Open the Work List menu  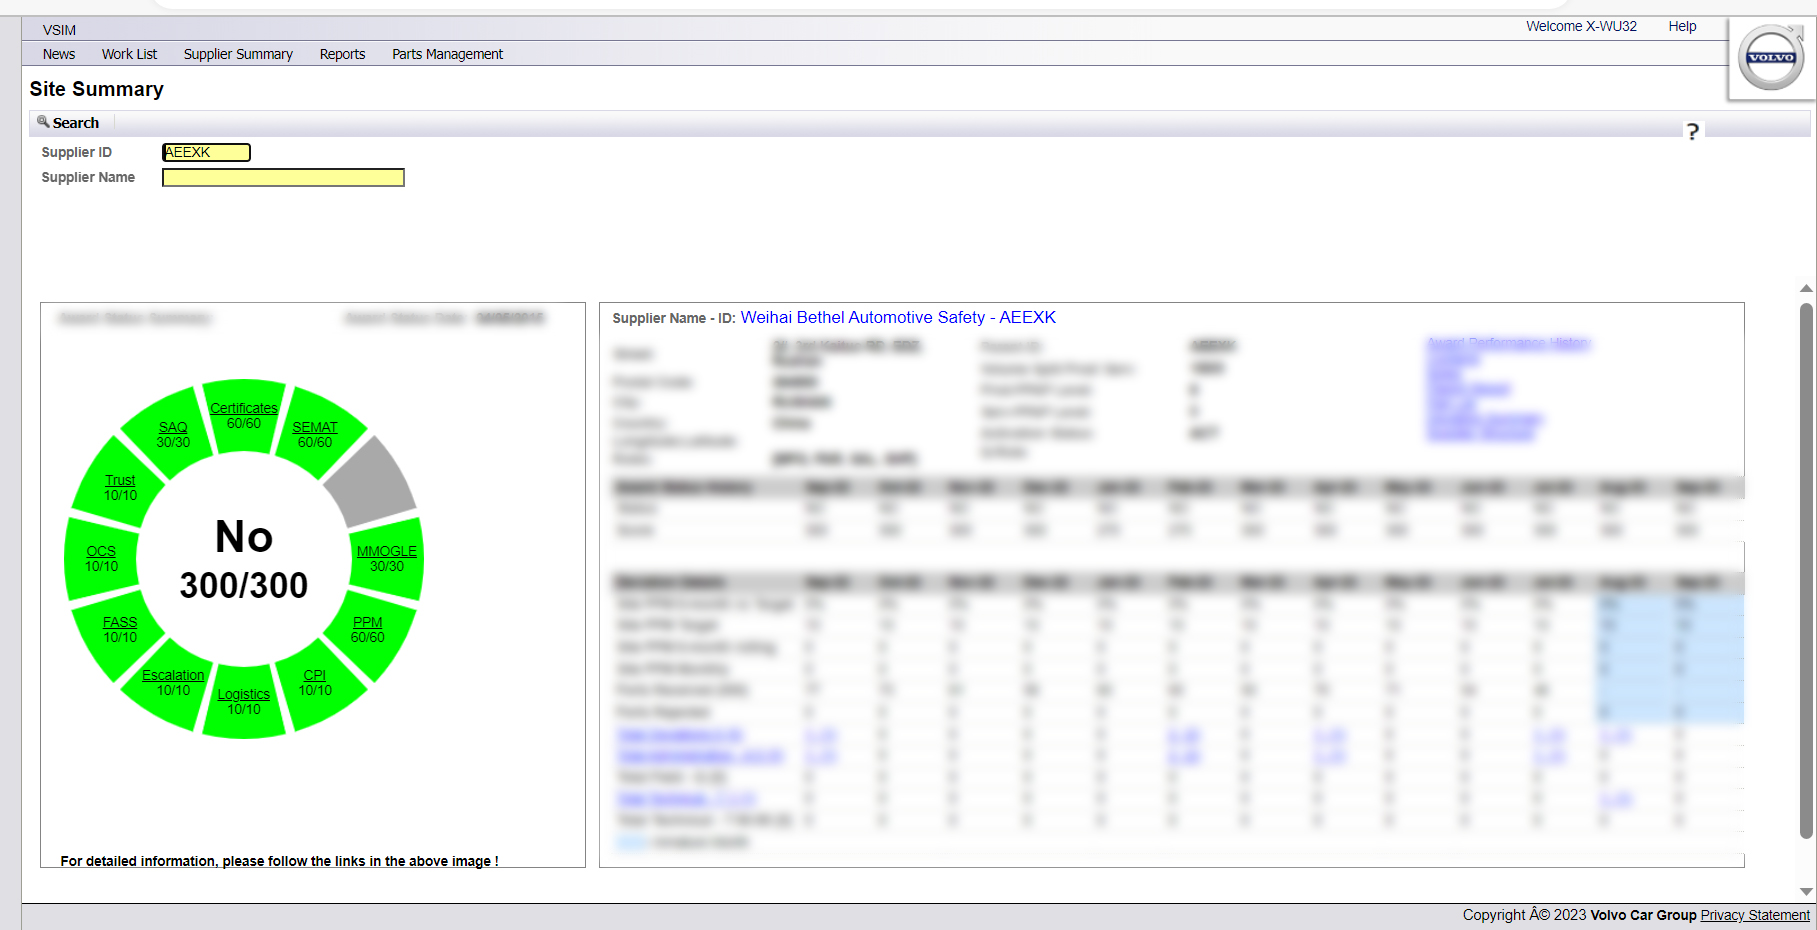[129, 54]
